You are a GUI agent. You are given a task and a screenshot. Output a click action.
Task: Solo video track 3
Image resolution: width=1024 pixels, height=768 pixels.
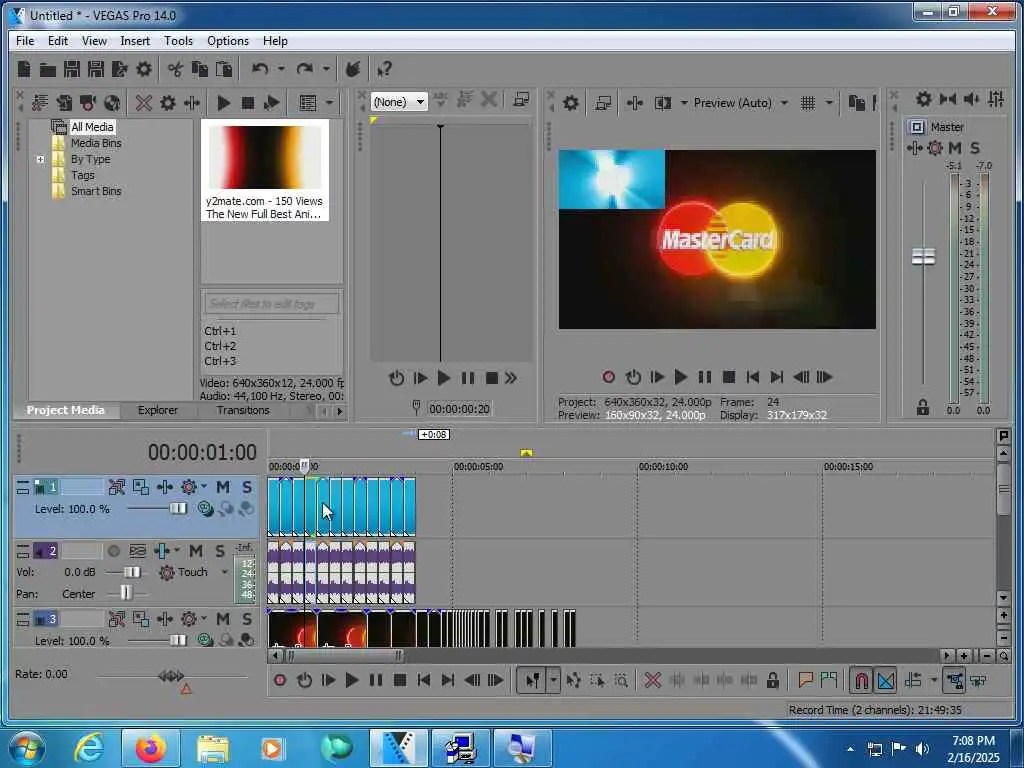tap(247, 618)
